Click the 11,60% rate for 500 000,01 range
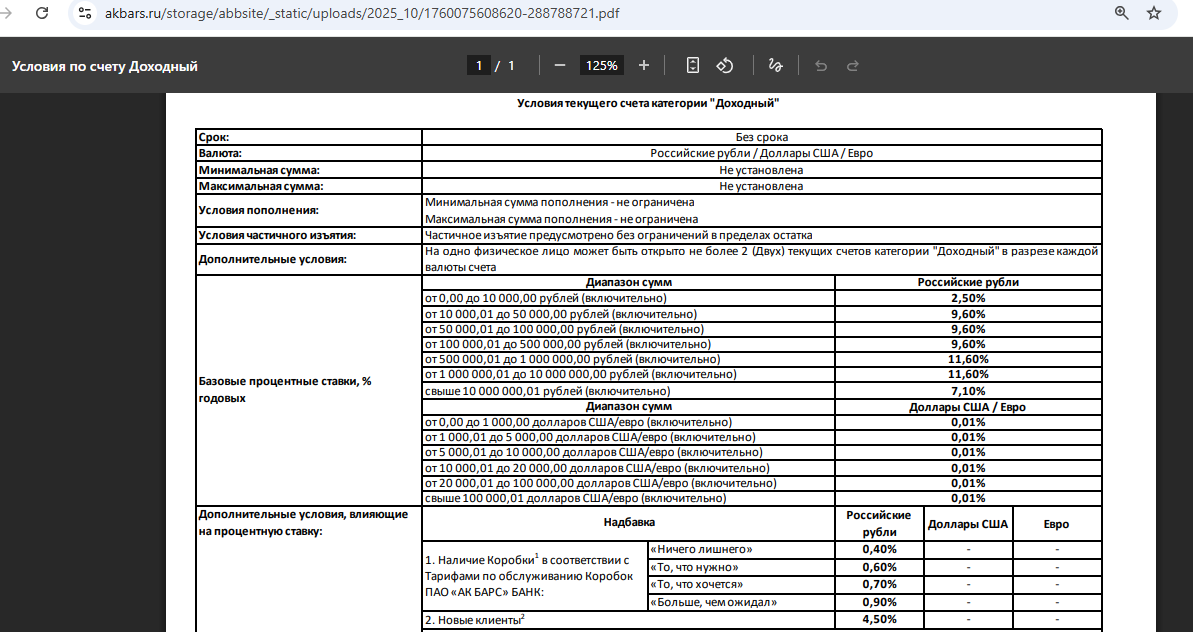Screen dimensions: 1193x632 (967, 359)
